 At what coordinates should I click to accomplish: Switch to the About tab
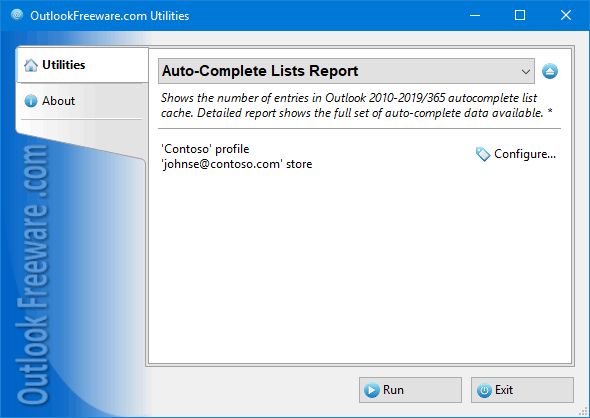pos(81,101)
